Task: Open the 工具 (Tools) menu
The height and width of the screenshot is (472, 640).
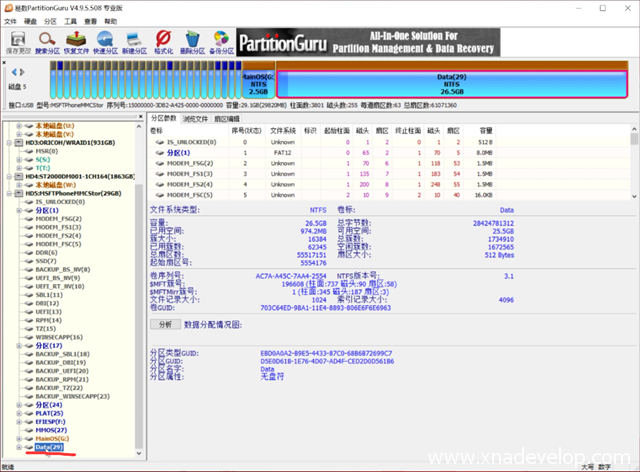Action: tap(72, 19)
